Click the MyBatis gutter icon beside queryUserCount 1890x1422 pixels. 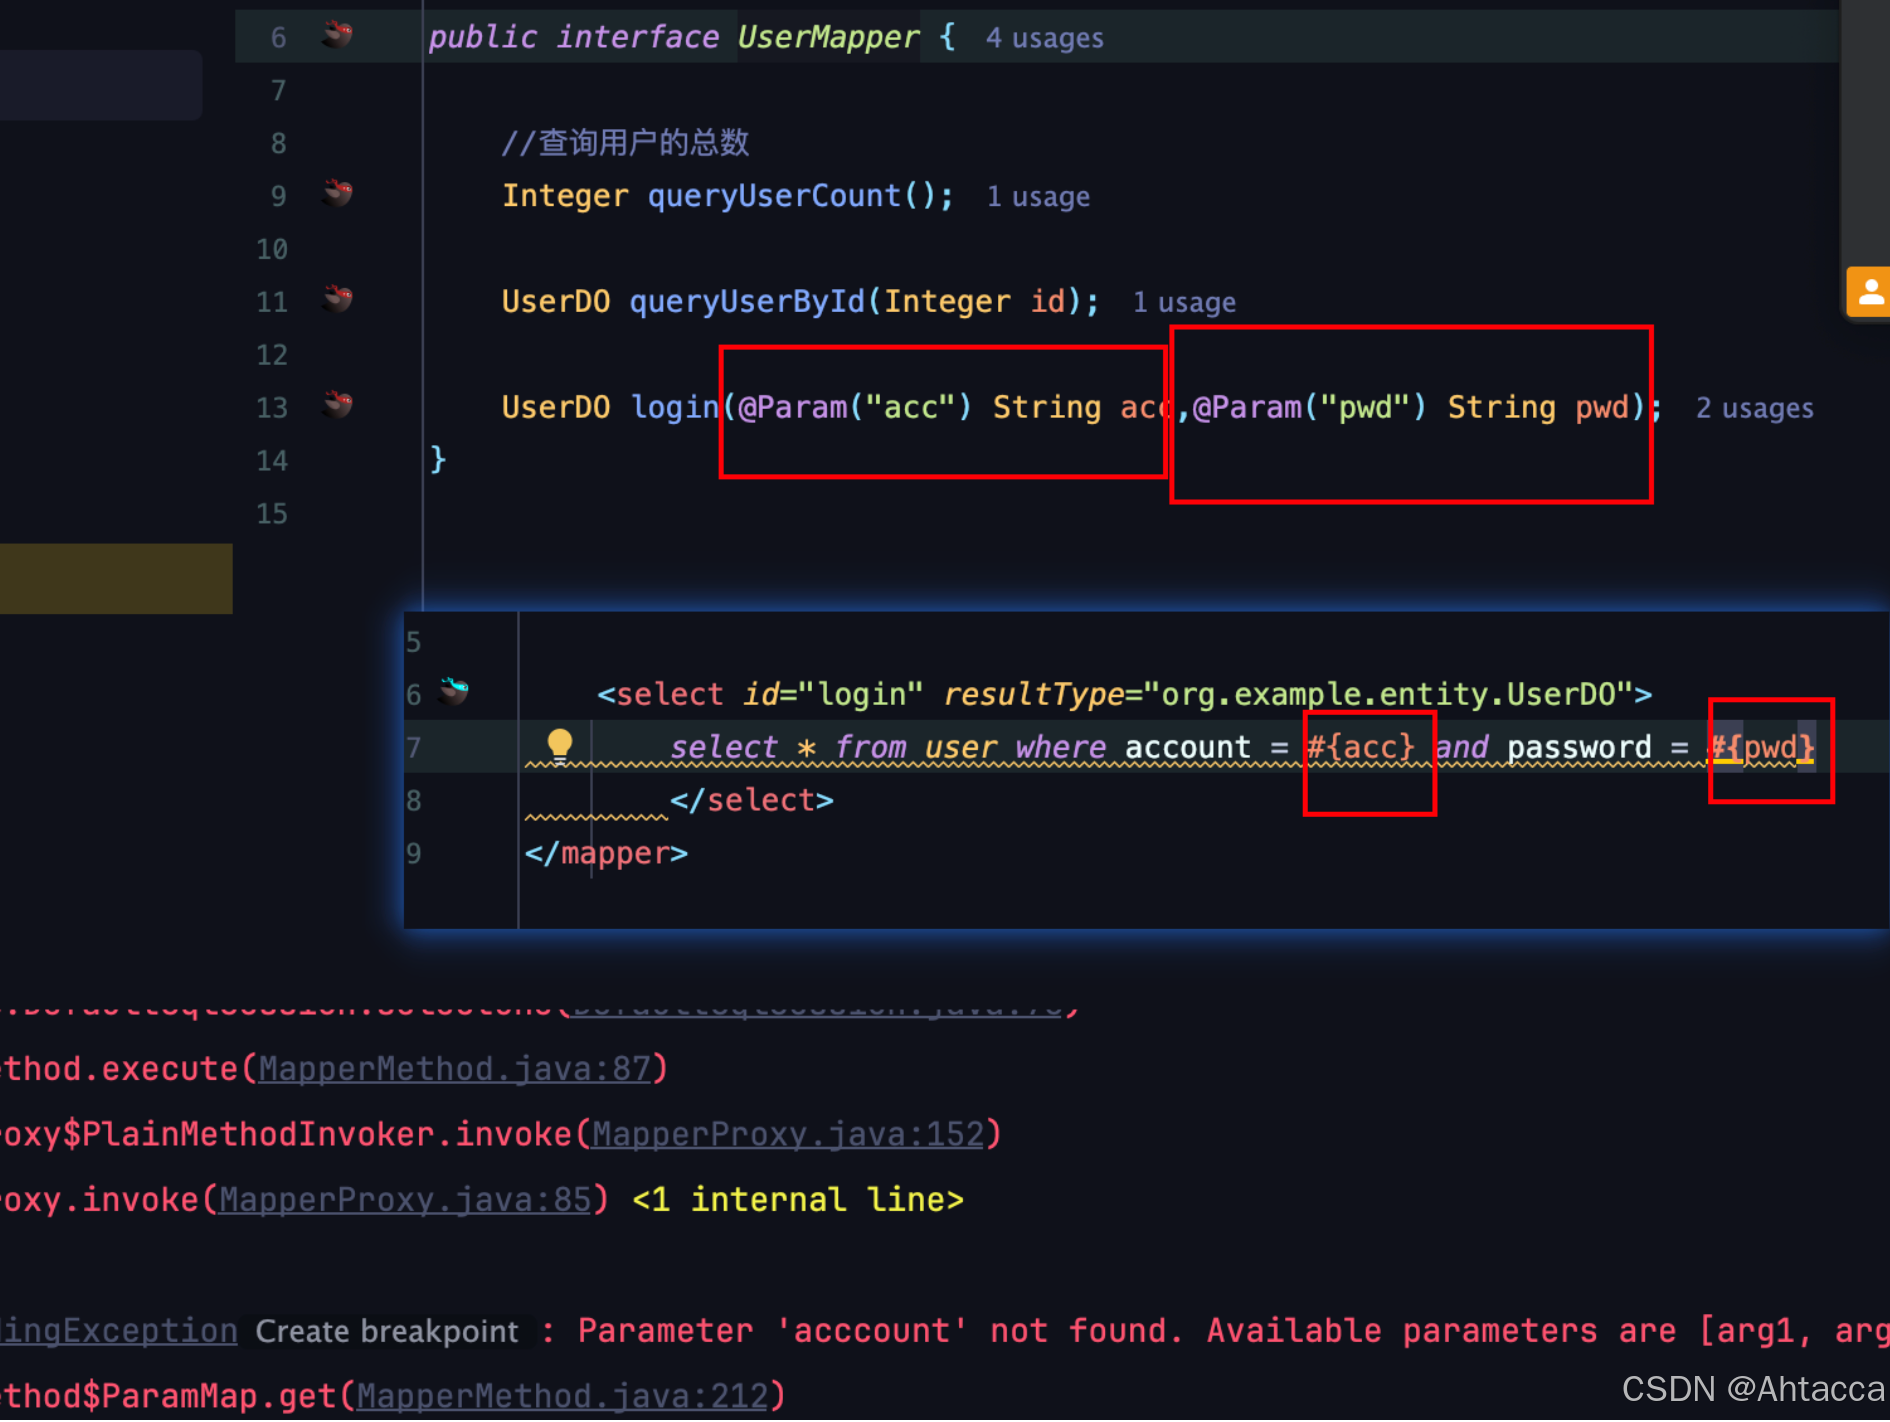point(337,192)
